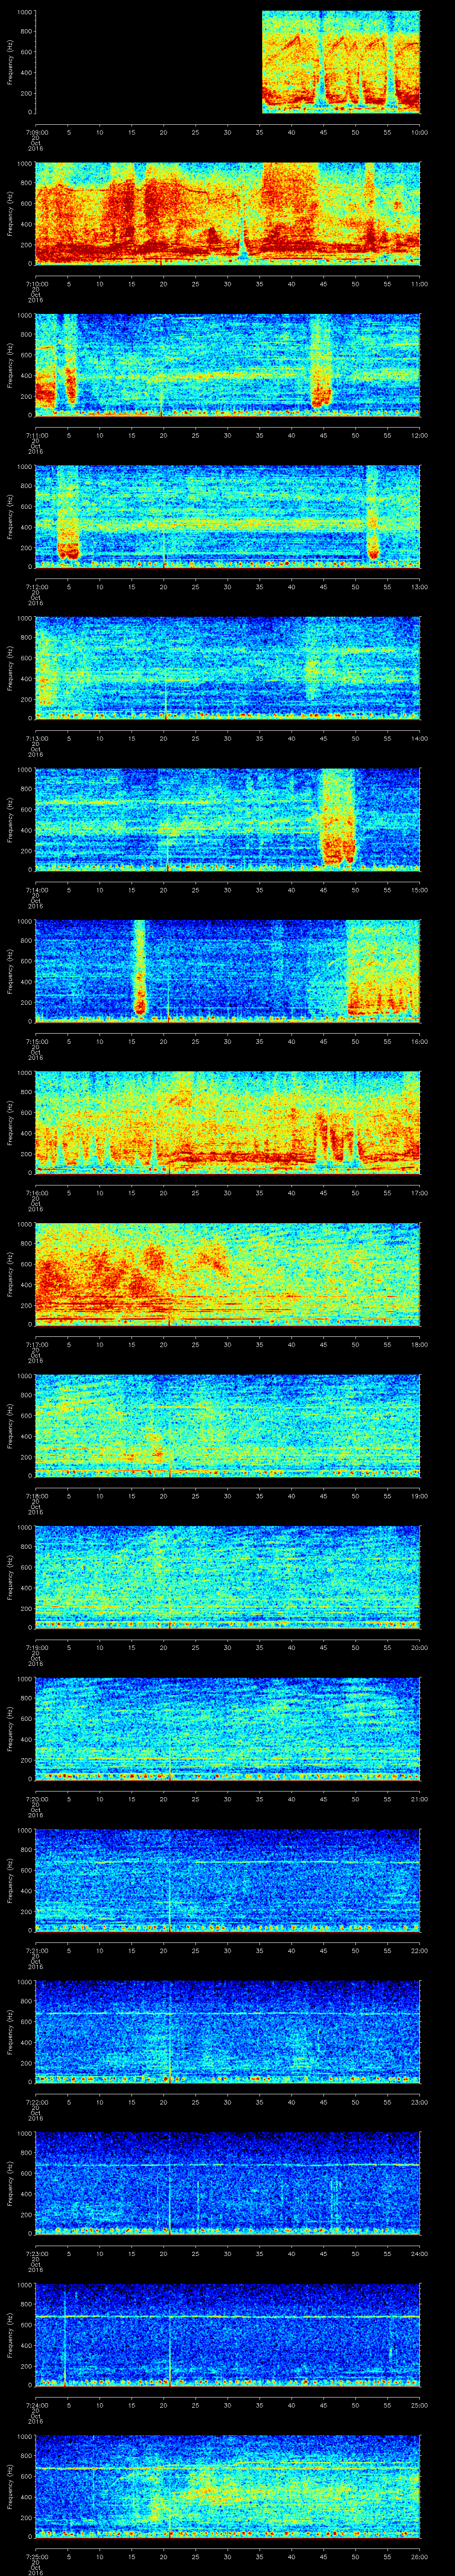Select the spectrogram panel starting at 7:19:00
The image size is (455, 2576).
point(228,1579)
